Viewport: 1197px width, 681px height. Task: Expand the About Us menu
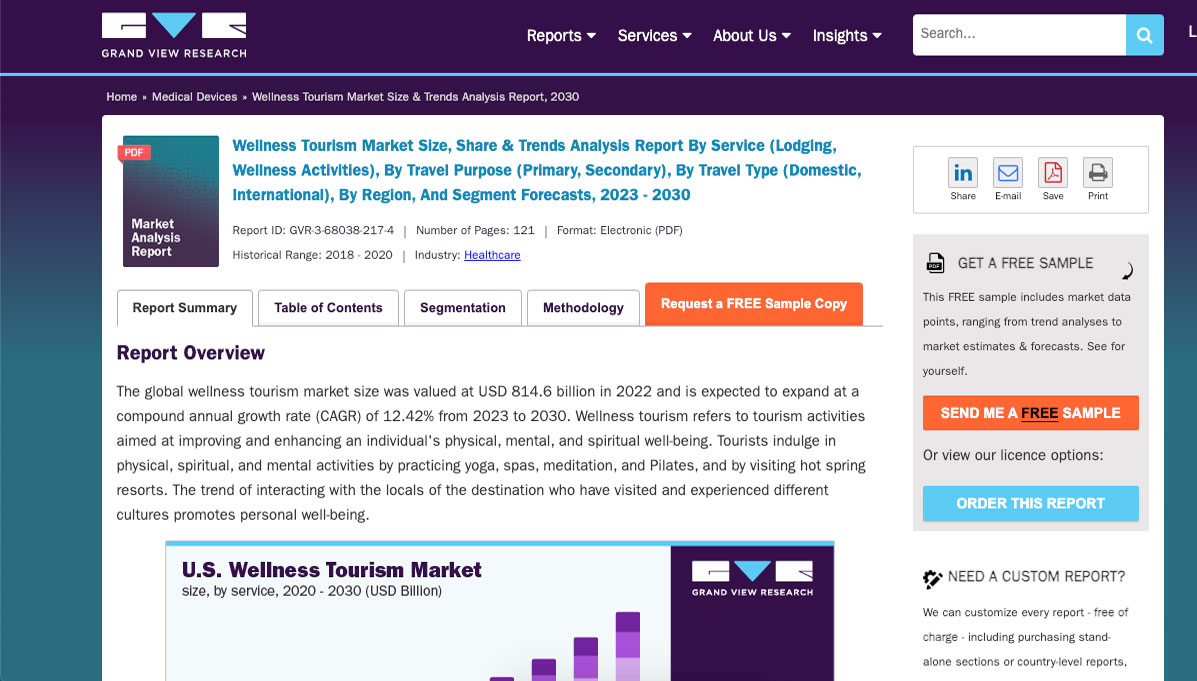[751, 36]
